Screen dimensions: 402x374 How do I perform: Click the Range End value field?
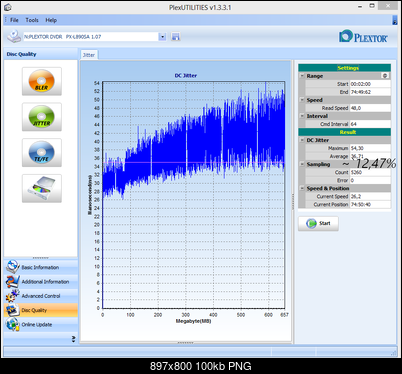click(x=370, y=92)
